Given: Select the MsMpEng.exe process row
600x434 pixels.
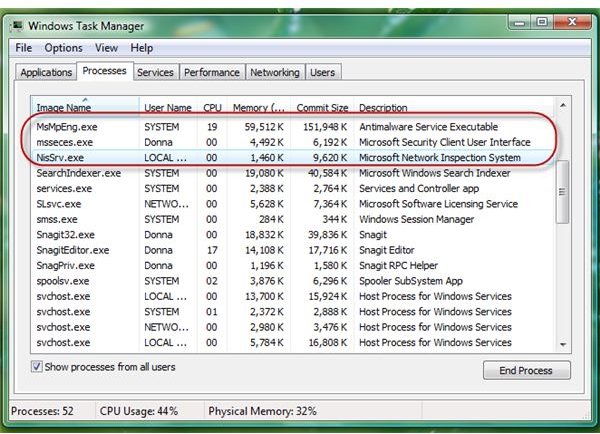Looking at the screenshot, I should [x=292, y=127].
